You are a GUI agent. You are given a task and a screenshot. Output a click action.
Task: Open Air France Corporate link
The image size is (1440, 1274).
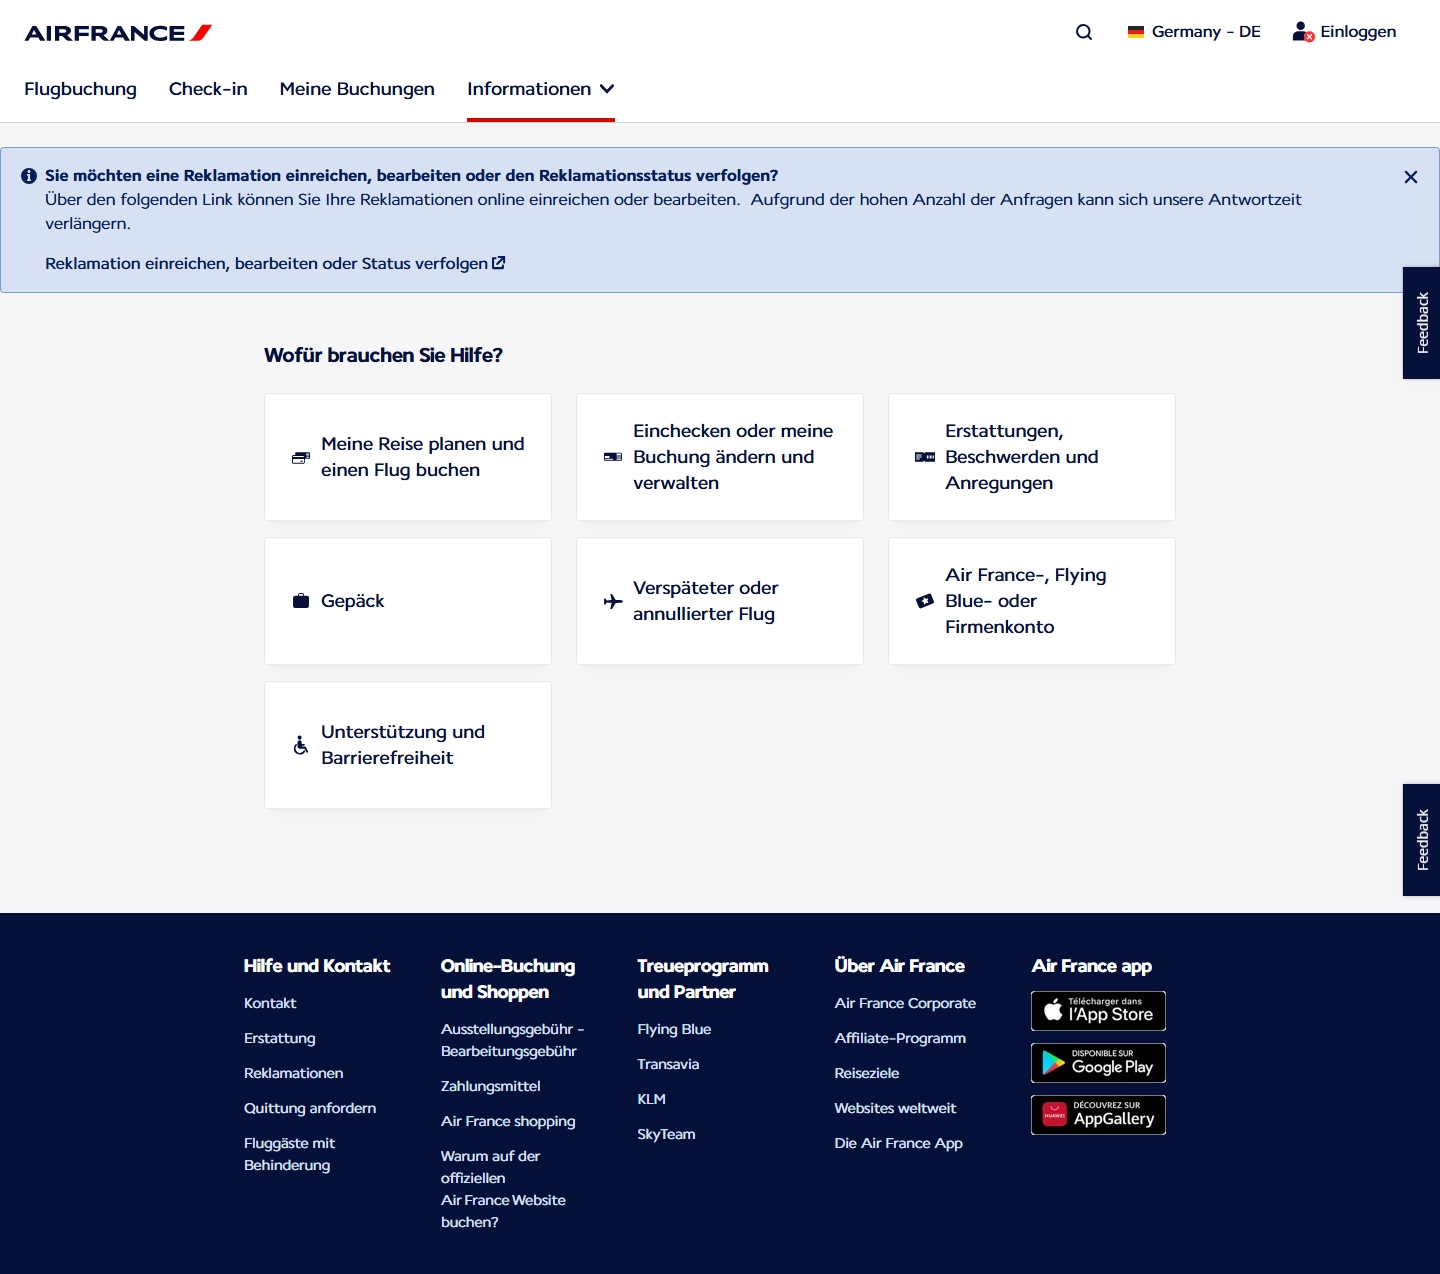pyautogui.click(x=905, y=1003)
